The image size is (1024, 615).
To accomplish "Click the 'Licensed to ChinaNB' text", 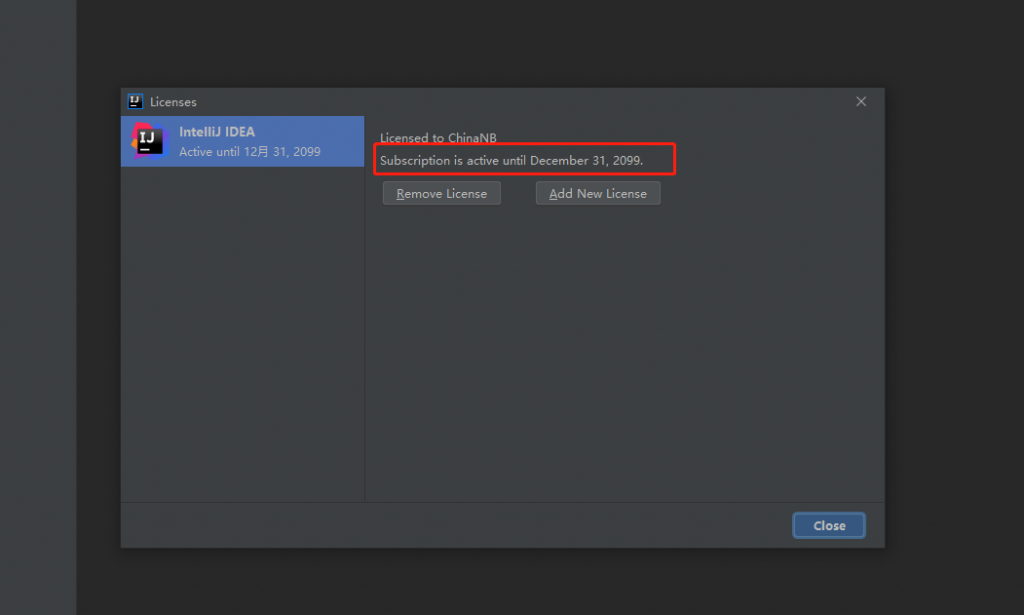I will 438,138.
